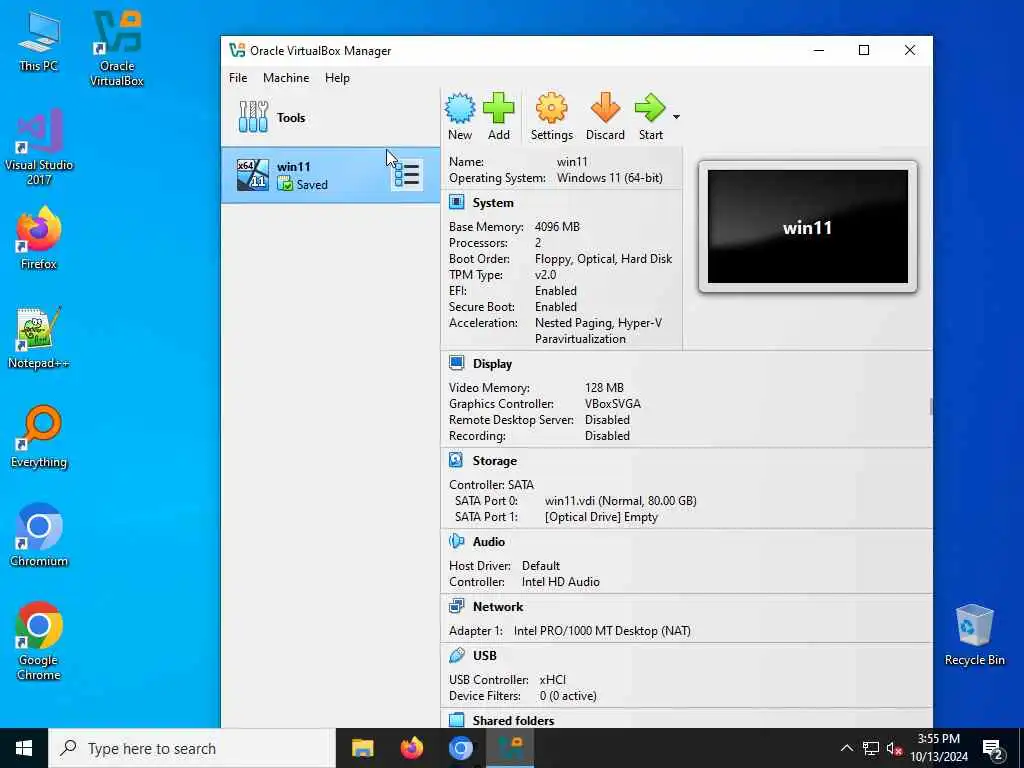Open the Audio settings heading link
Viewport: 1024px width, 768px height.
click(488, 542)
